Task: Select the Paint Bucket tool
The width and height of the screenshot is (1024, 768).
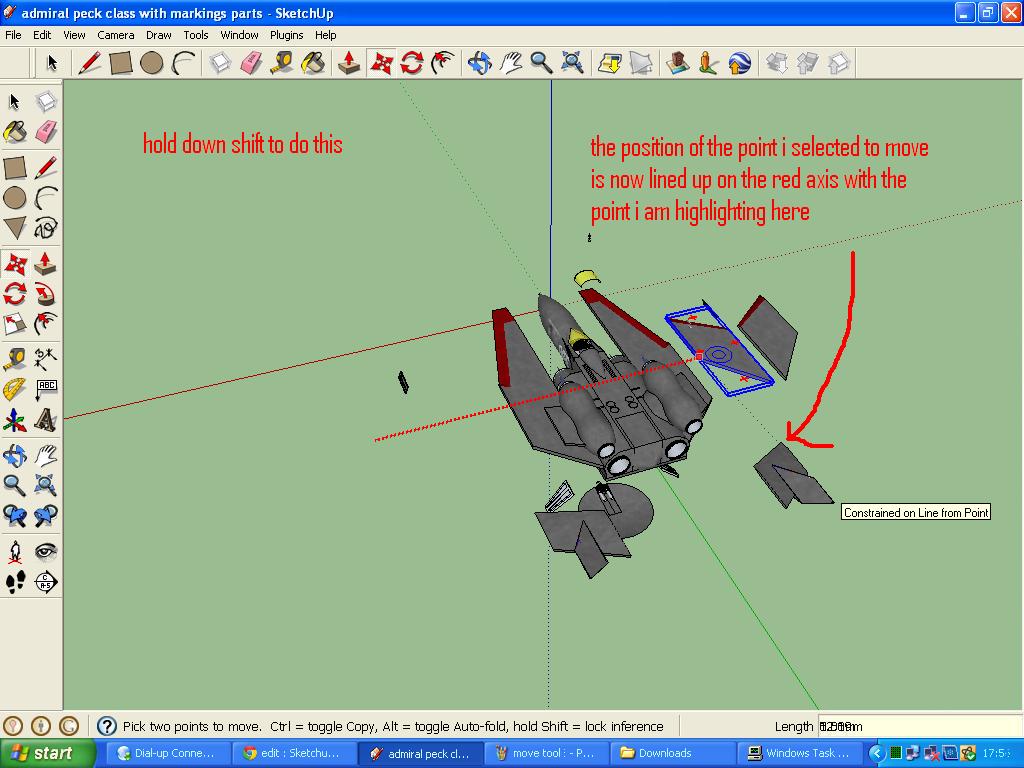Action: [15, 130]
